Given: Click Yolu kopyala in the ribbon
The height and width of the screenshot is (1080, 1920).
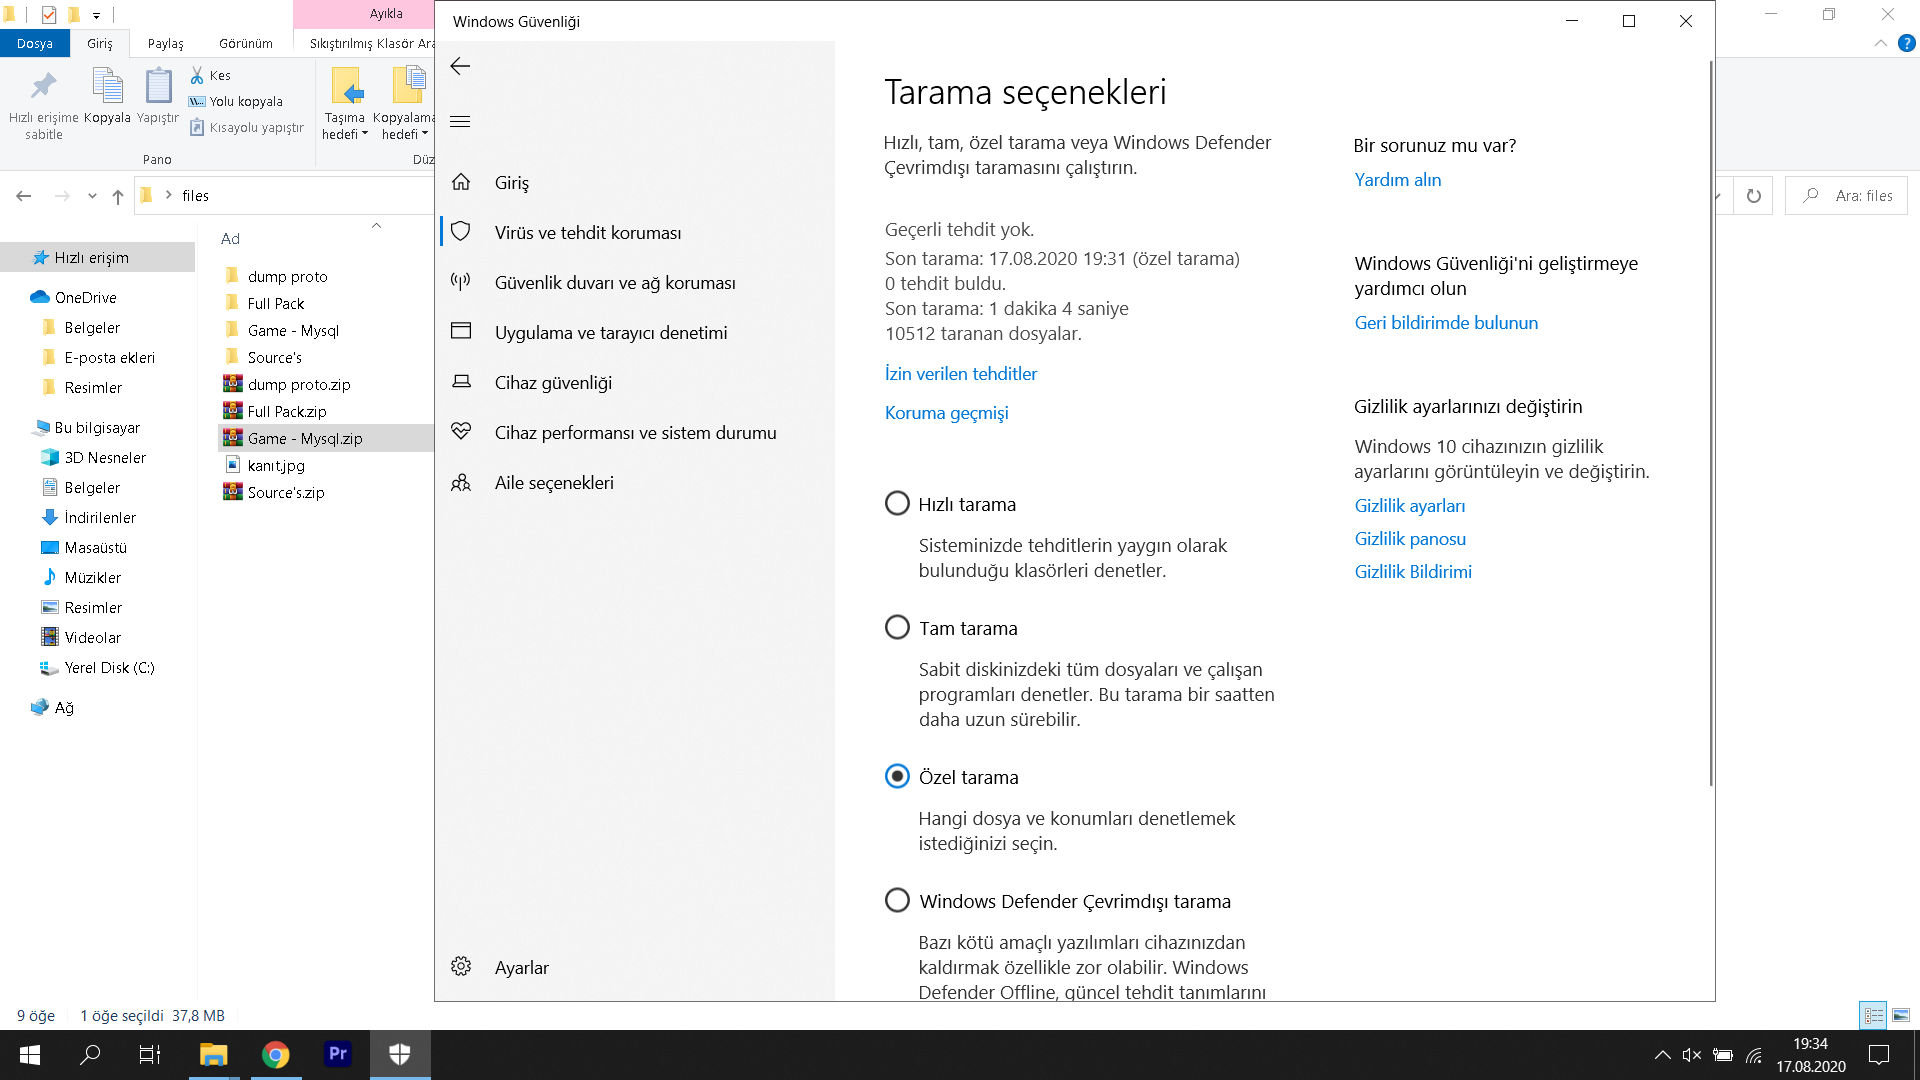Looking at the screenshot, I should 236,101.
